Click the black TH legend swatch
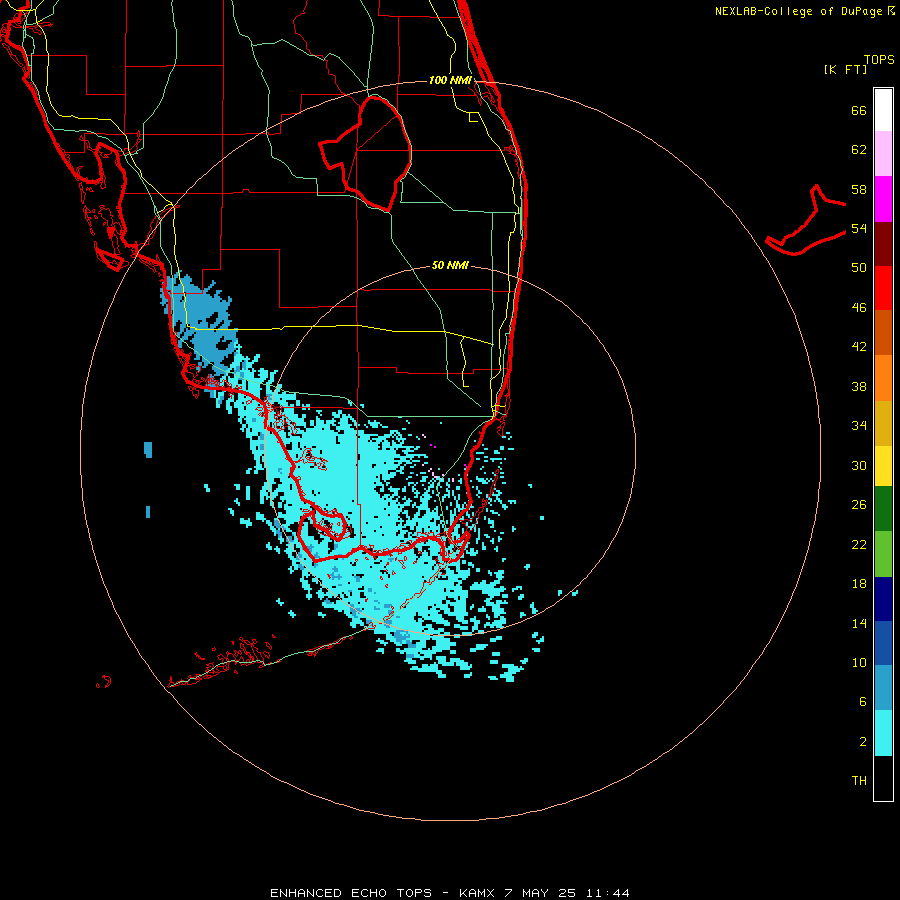The height and width of the screenshot is (900, 900). tap(883, 778)
